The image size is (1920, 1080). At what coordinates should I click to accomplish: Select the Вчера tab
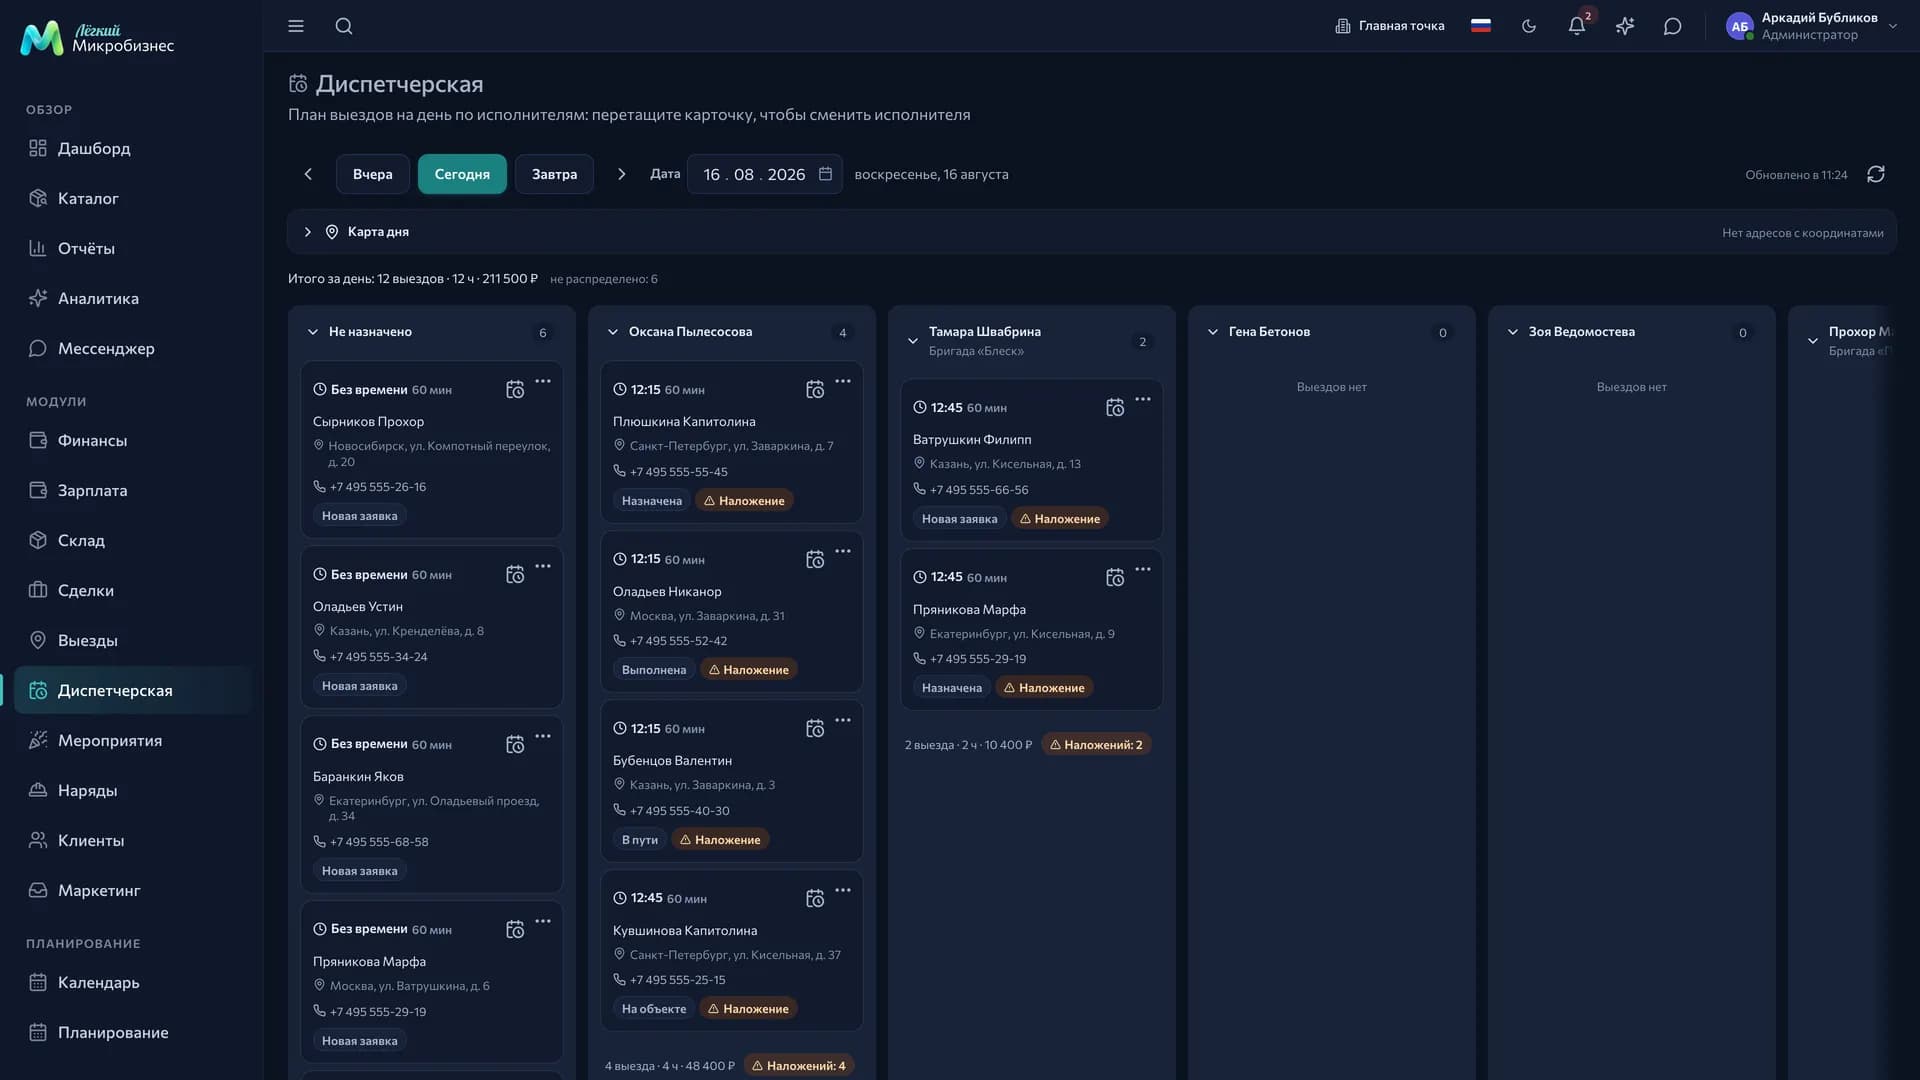pos(373,174)
